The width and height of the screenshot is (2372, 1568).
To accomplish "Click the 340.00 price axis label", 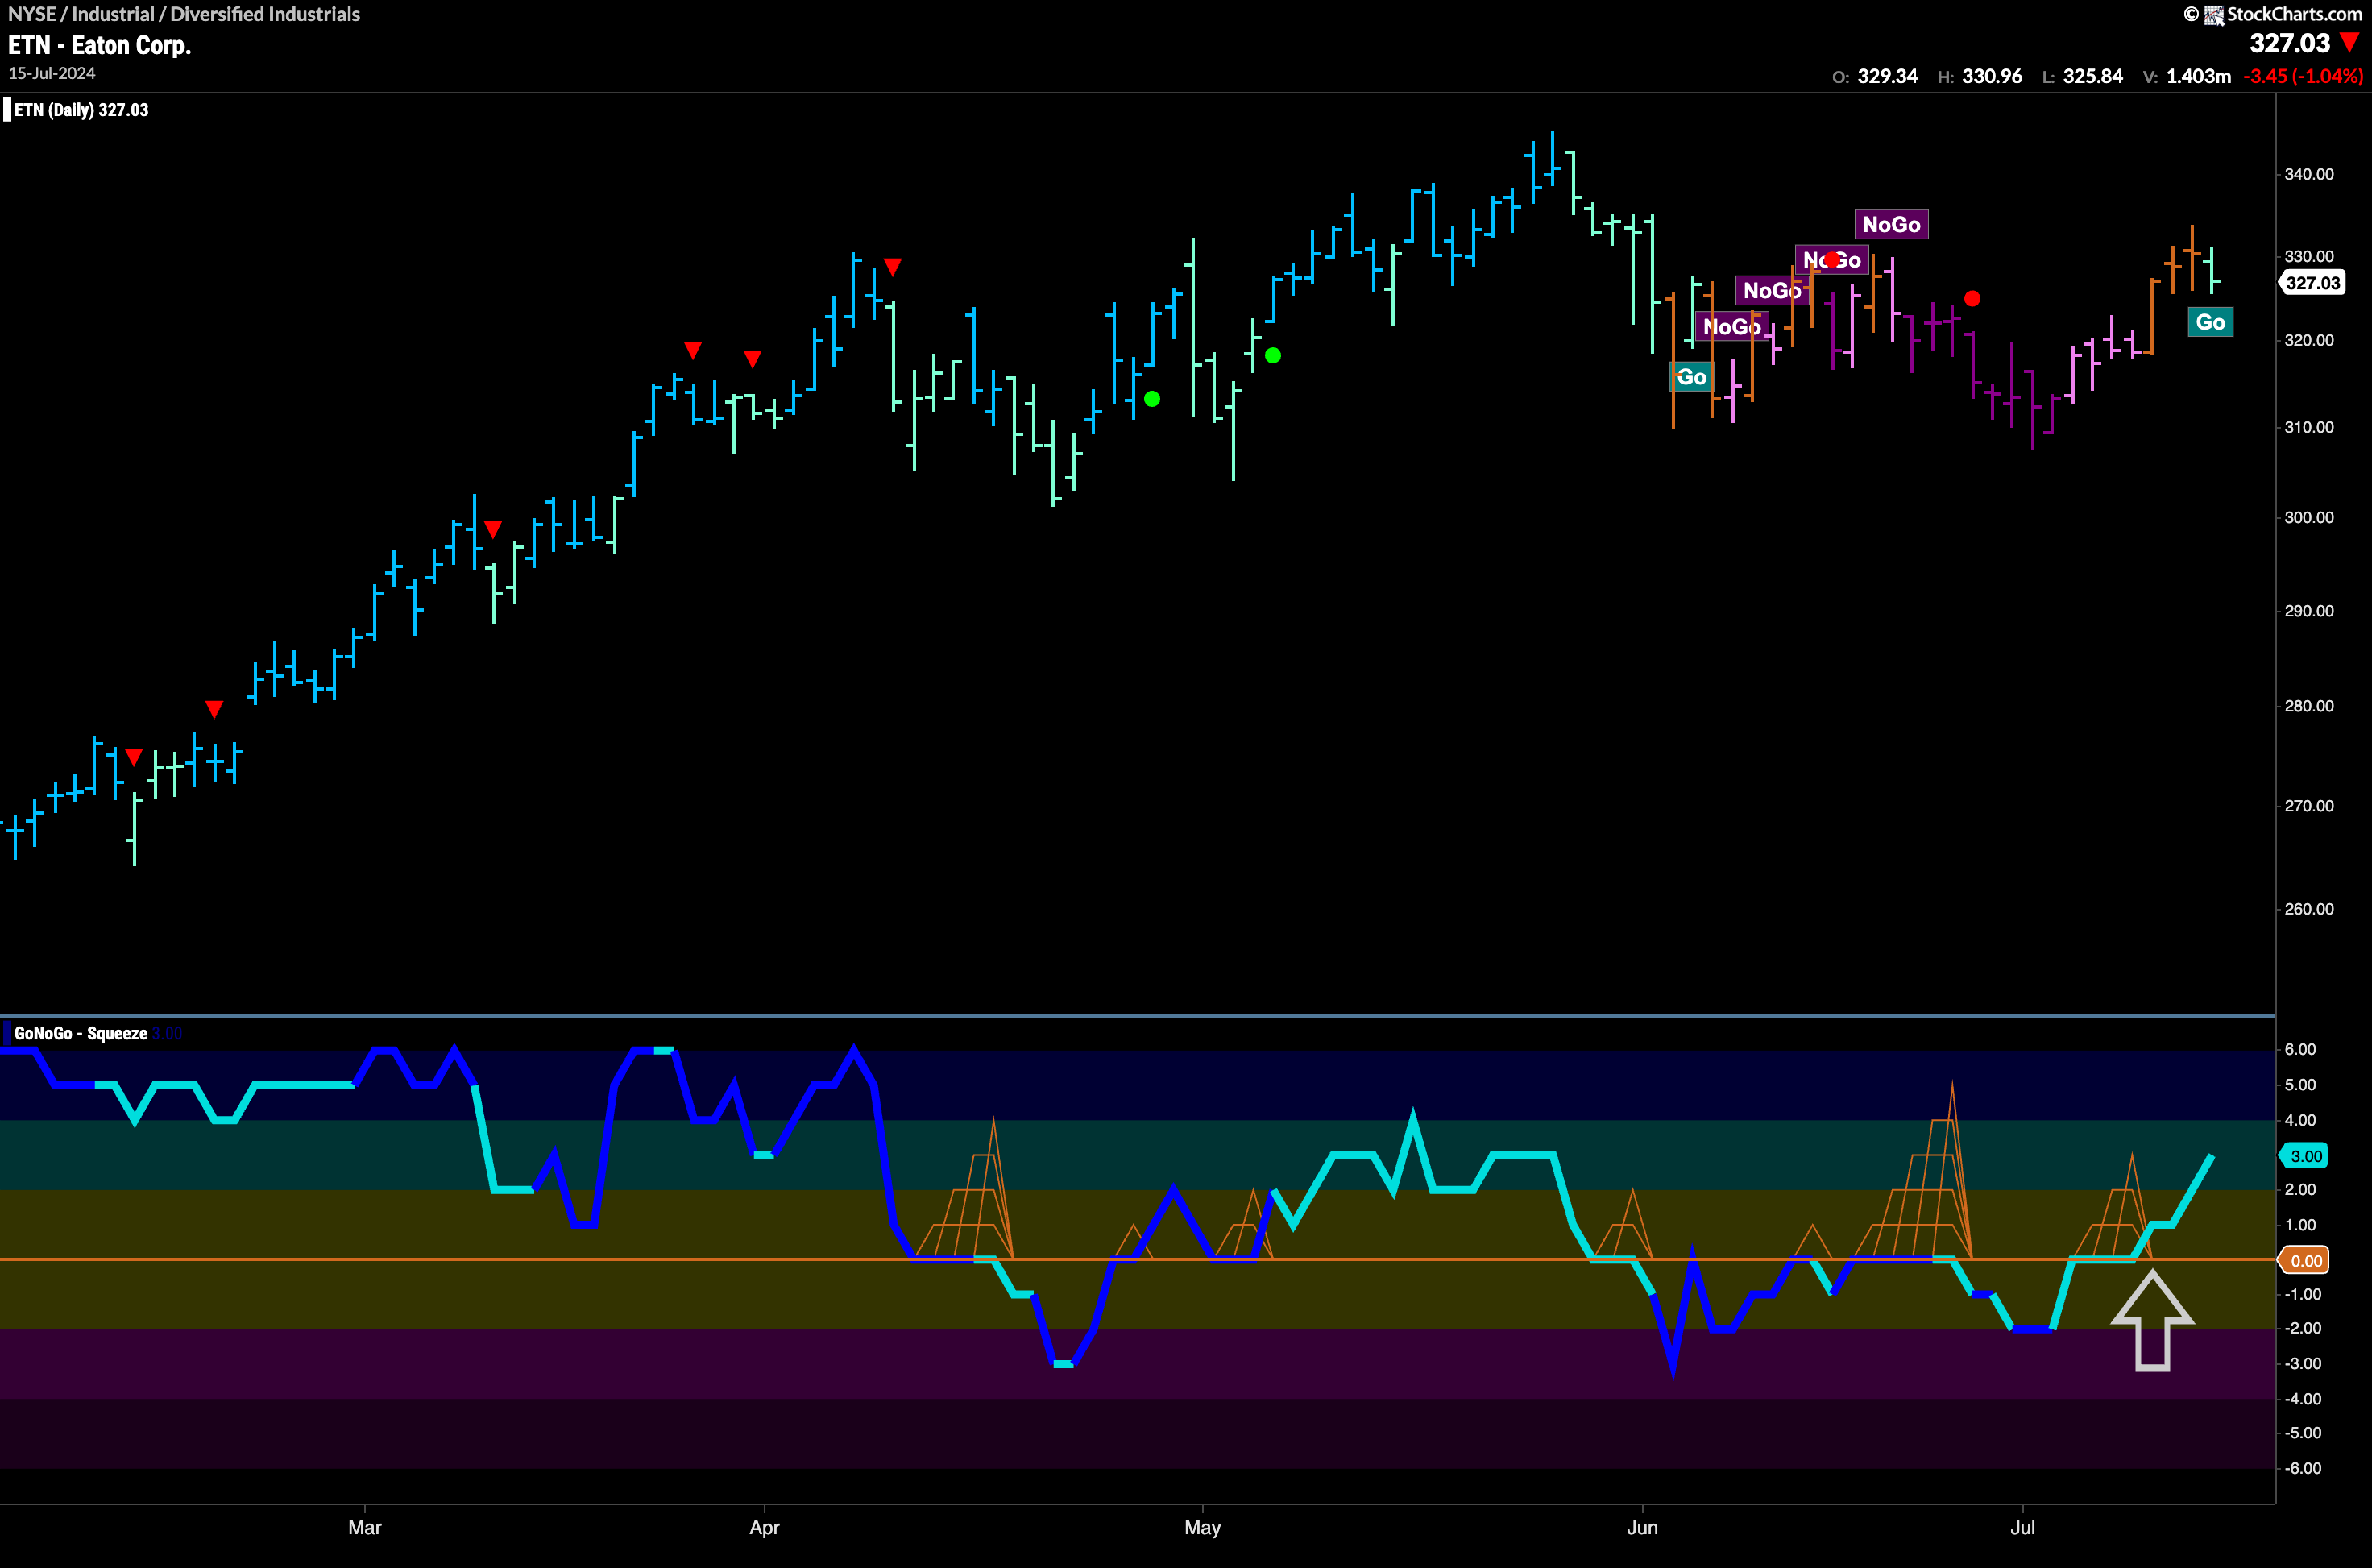I will point(2309,174).
